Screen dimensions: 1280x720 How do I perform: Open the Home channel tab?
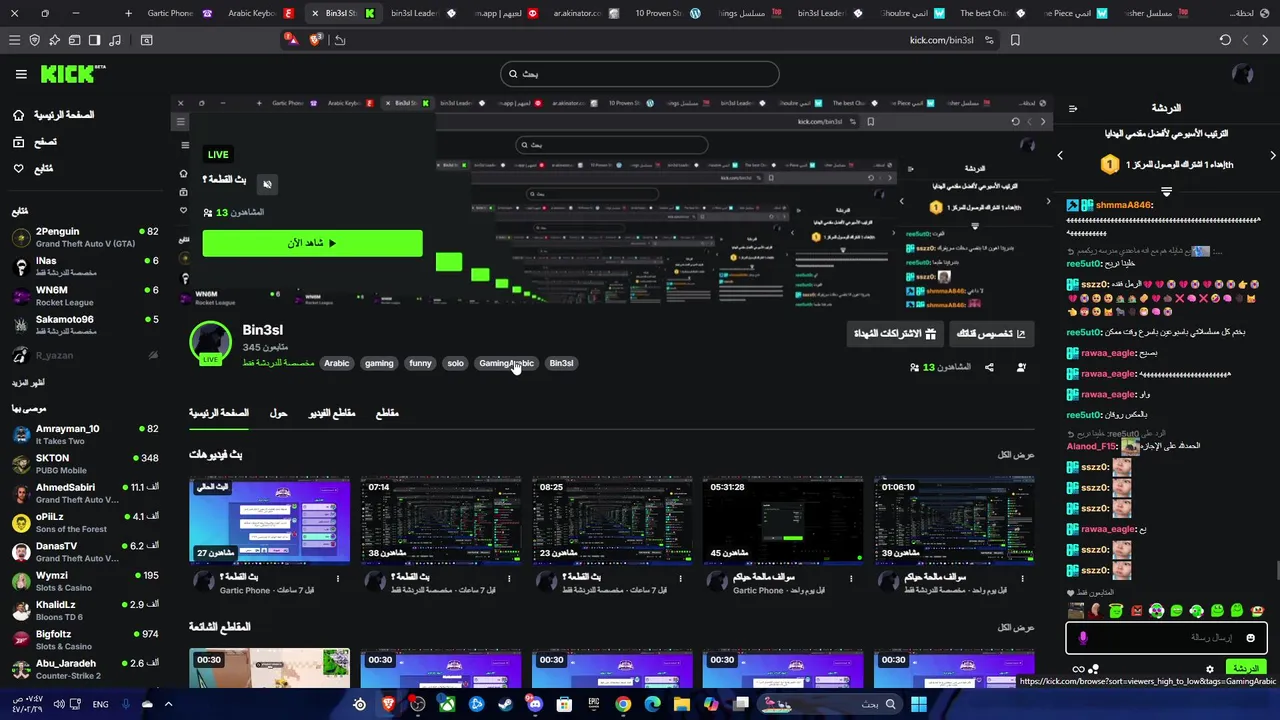coord(219,413)
